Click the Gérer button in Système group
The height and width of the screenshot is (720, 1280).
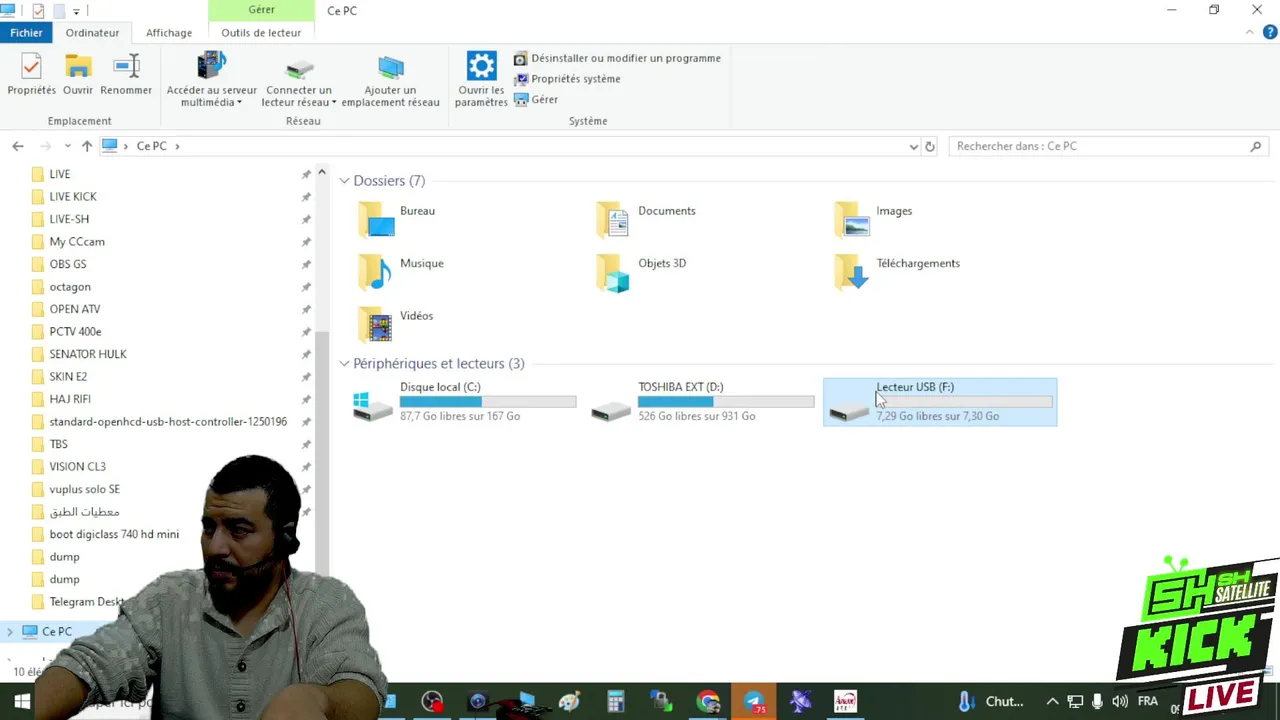click(x=536, y=100)
